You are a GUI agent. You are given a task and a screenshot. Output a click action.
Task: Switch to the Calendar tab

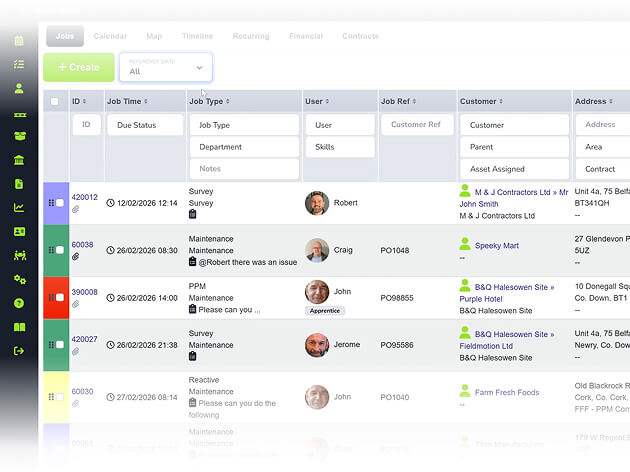coord(110,36)
